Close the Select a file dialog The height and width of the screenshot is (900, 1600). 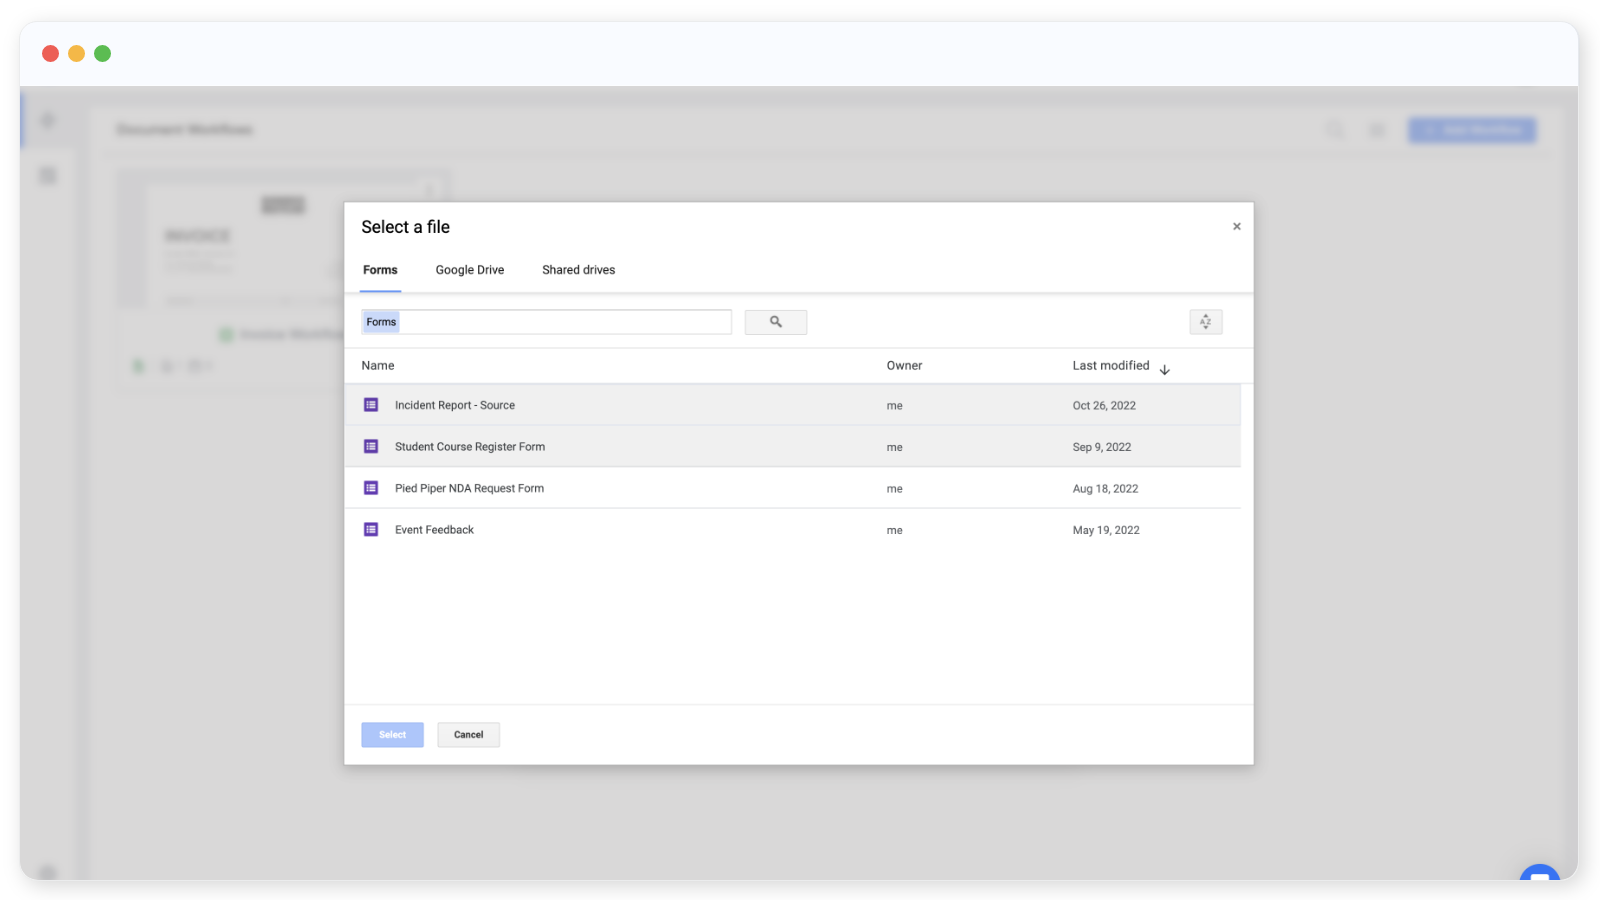pos(1237,227)
